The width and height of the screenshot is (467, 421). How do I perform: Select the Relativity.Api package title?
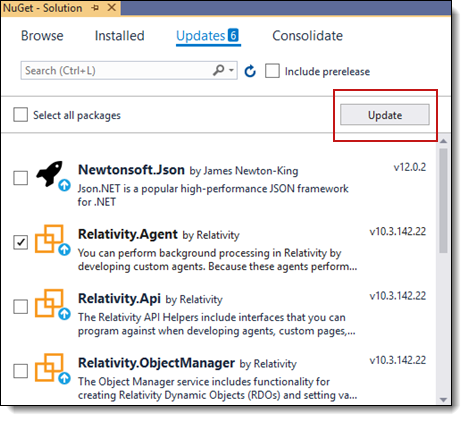pyautogui.click(x=119, y=298)
